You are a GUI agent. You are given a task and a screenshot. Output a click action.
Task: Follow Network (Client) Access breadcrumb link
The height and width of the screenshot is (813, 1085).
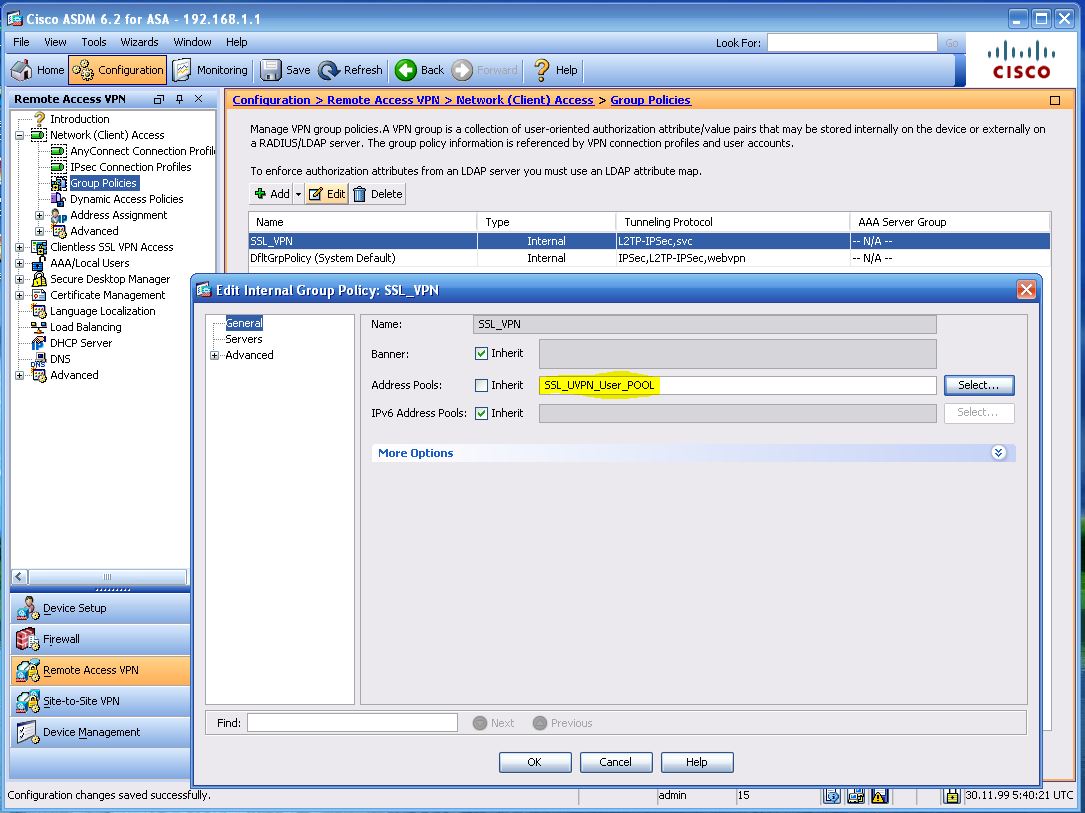point(525,100)
